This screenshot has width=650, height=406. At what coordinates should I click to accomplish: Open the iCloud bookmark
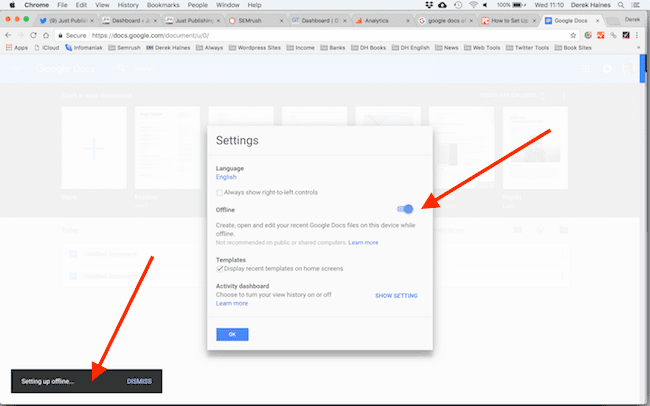(x=47, y=48)
